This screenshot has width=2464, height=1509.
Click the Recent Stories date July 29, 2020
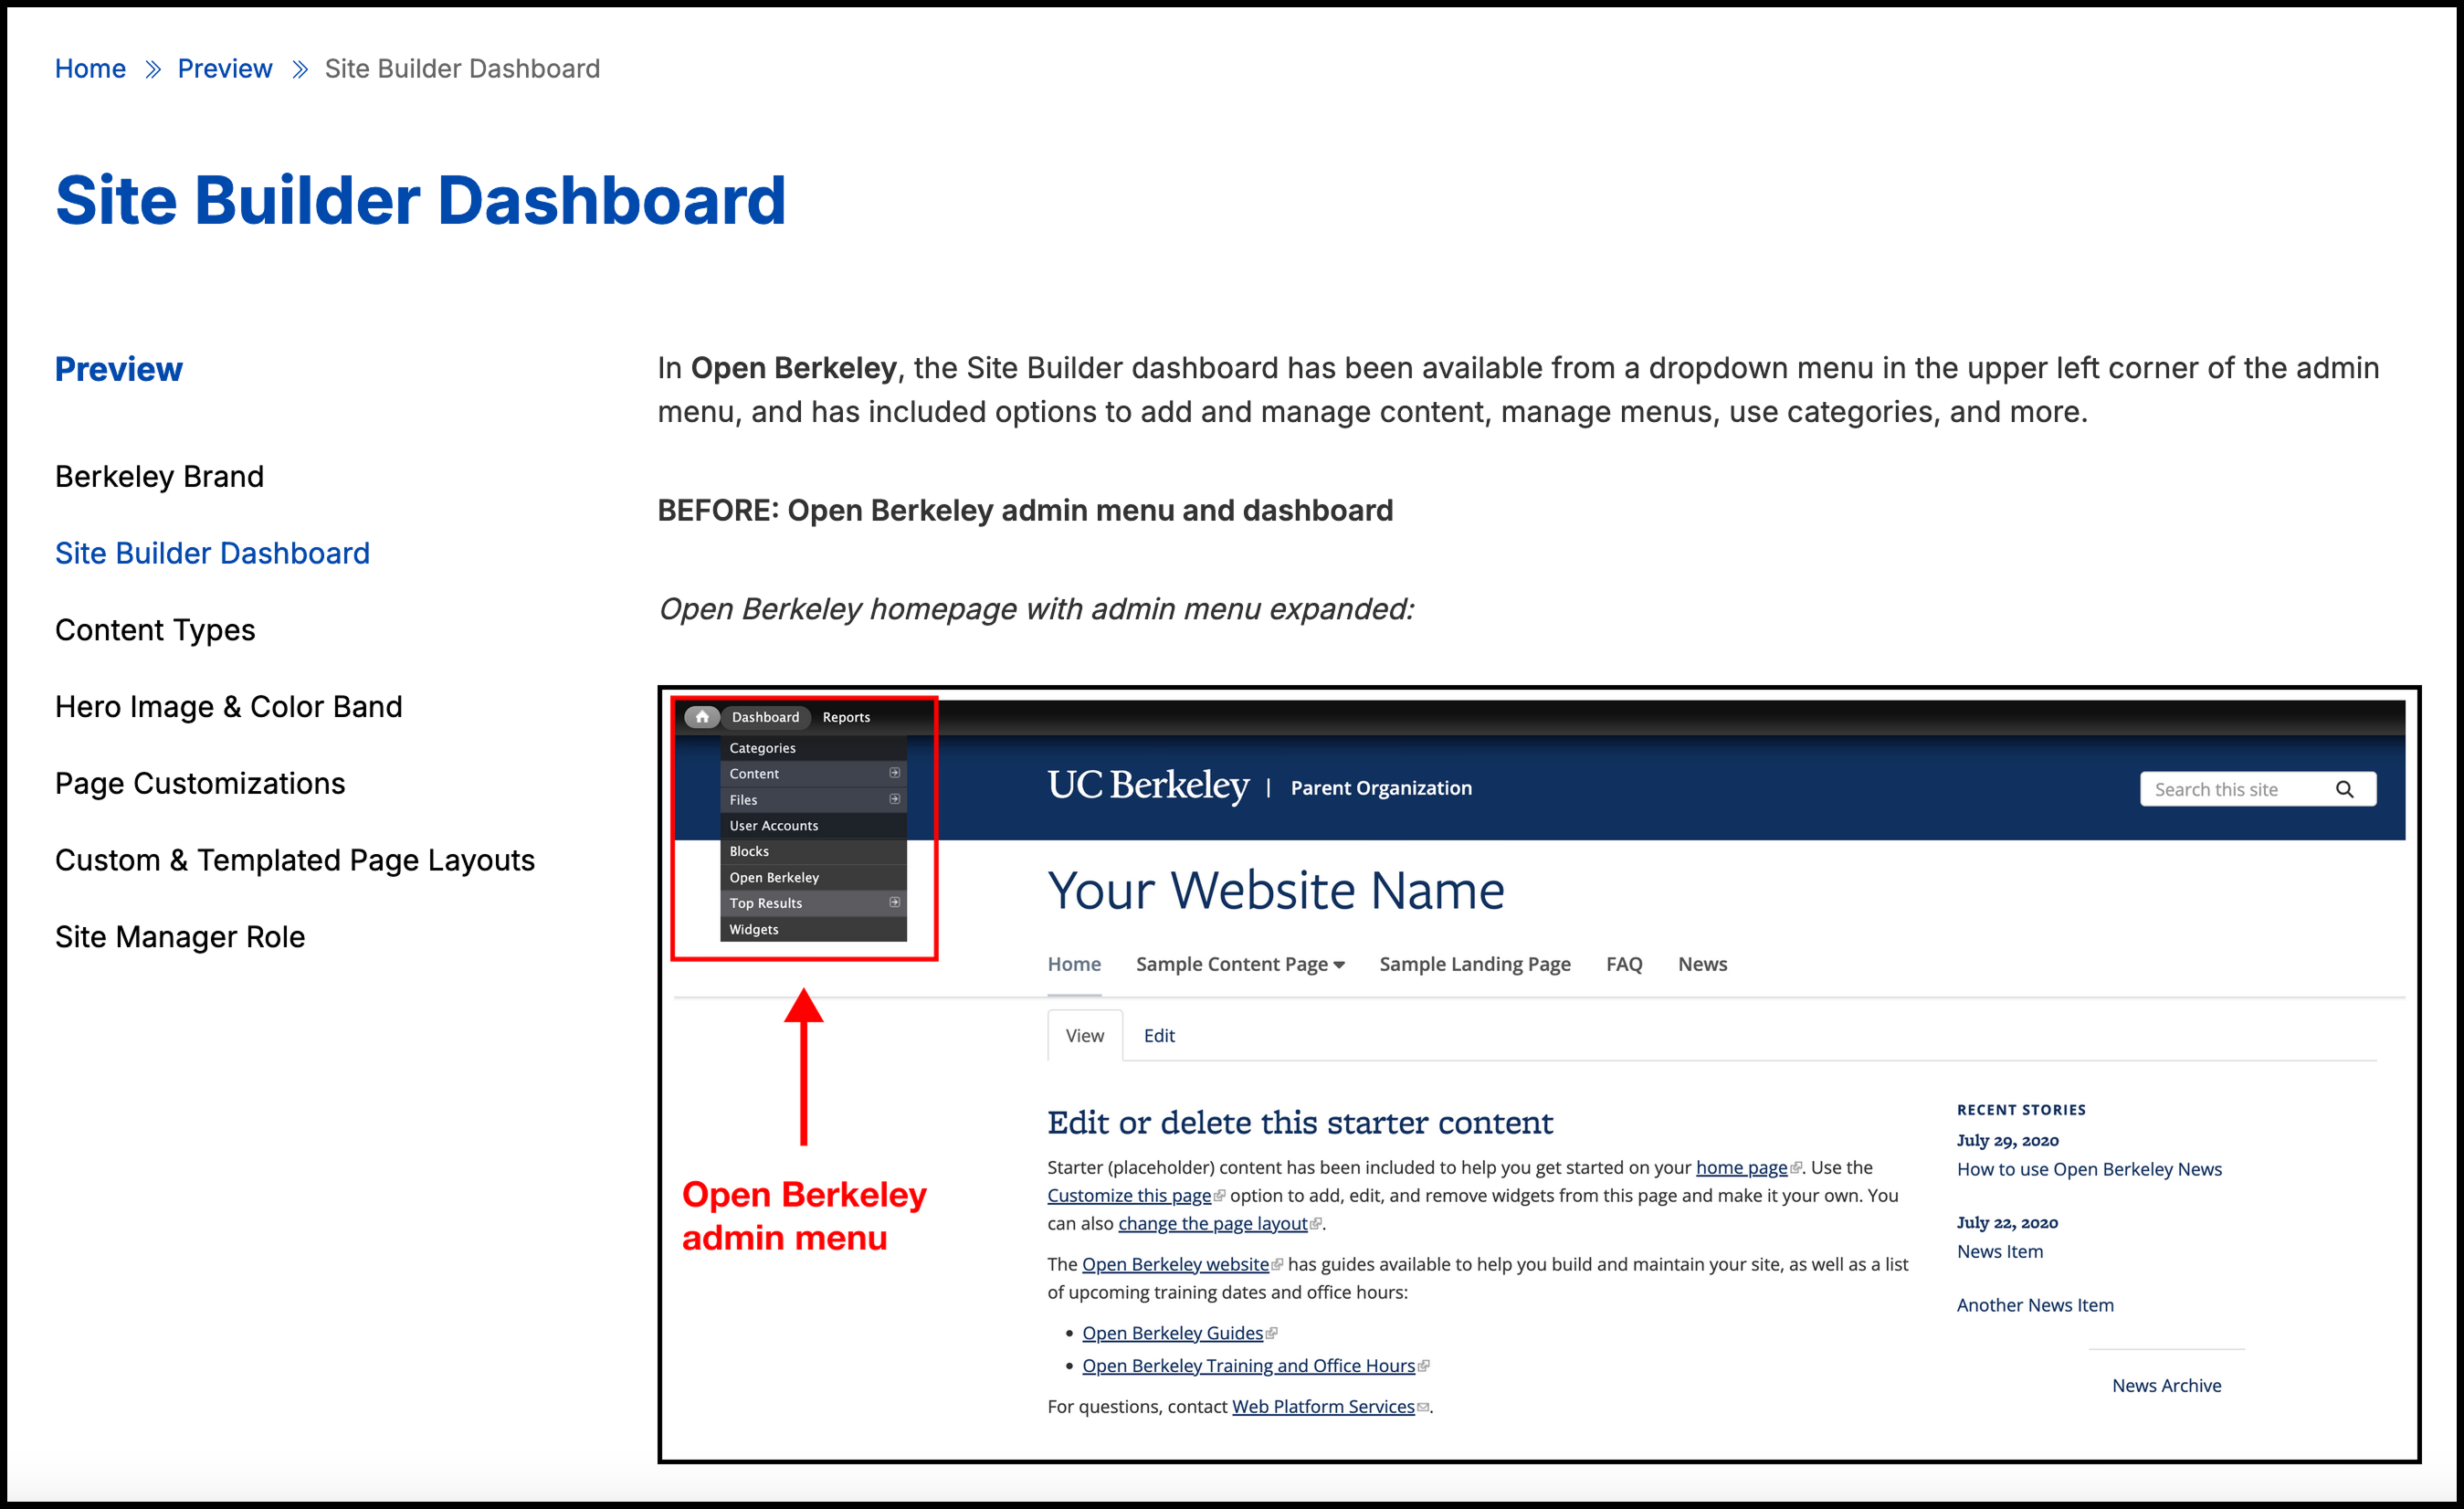(x=2007, y=1140)
